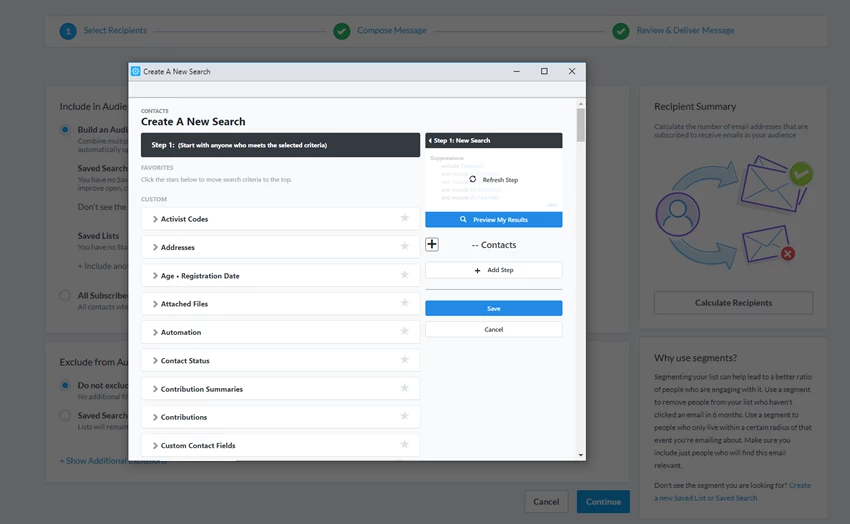
Task: Expand the Contributions section
Action: tap(155, 417)
